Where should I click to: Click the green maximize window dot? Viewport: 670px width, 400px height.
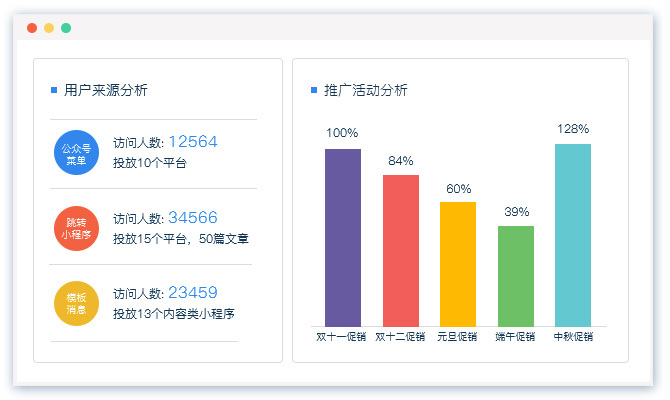[x=66, y=28]
